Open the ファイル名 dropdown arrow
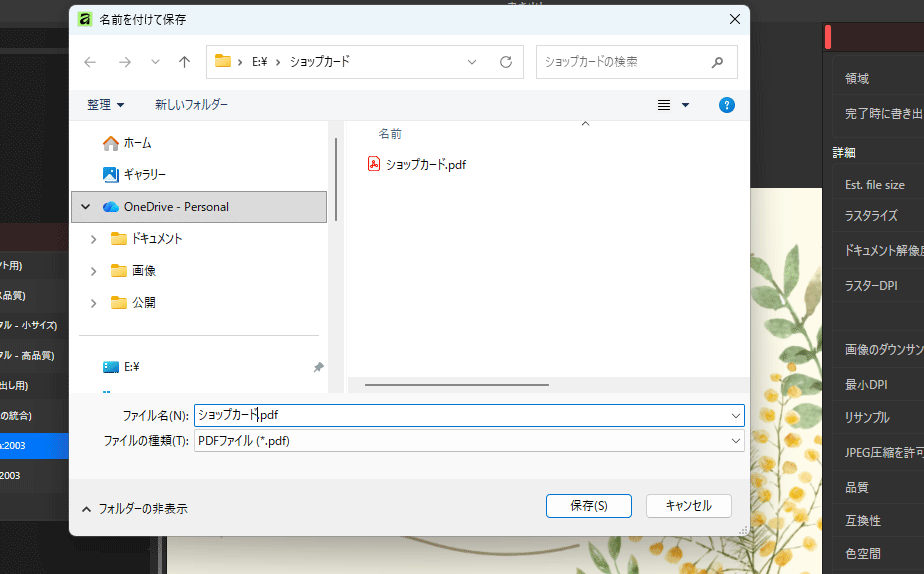The height and width of the screenshot is (574, 924). tap(735, 415)
